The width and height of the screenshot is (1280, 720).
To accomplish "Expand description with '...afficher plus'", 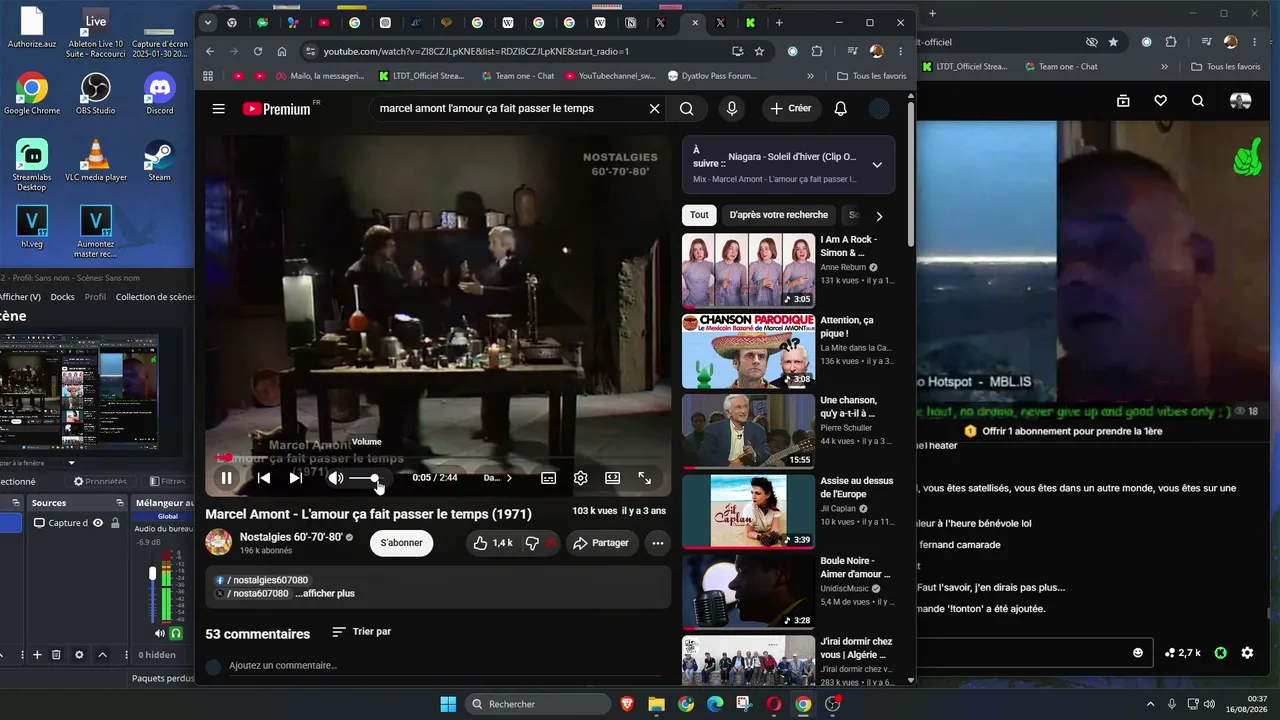I will [325, 594].
